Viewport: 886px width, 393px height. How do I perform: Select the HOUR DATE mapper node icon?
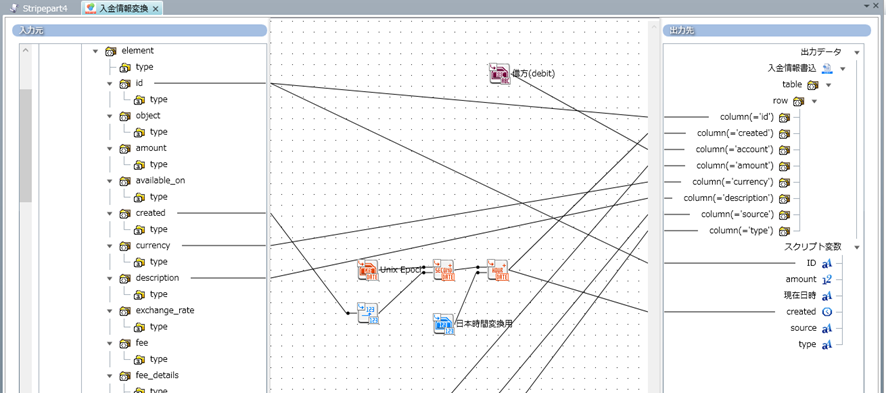pyautogui.click(x=498, y=270)
